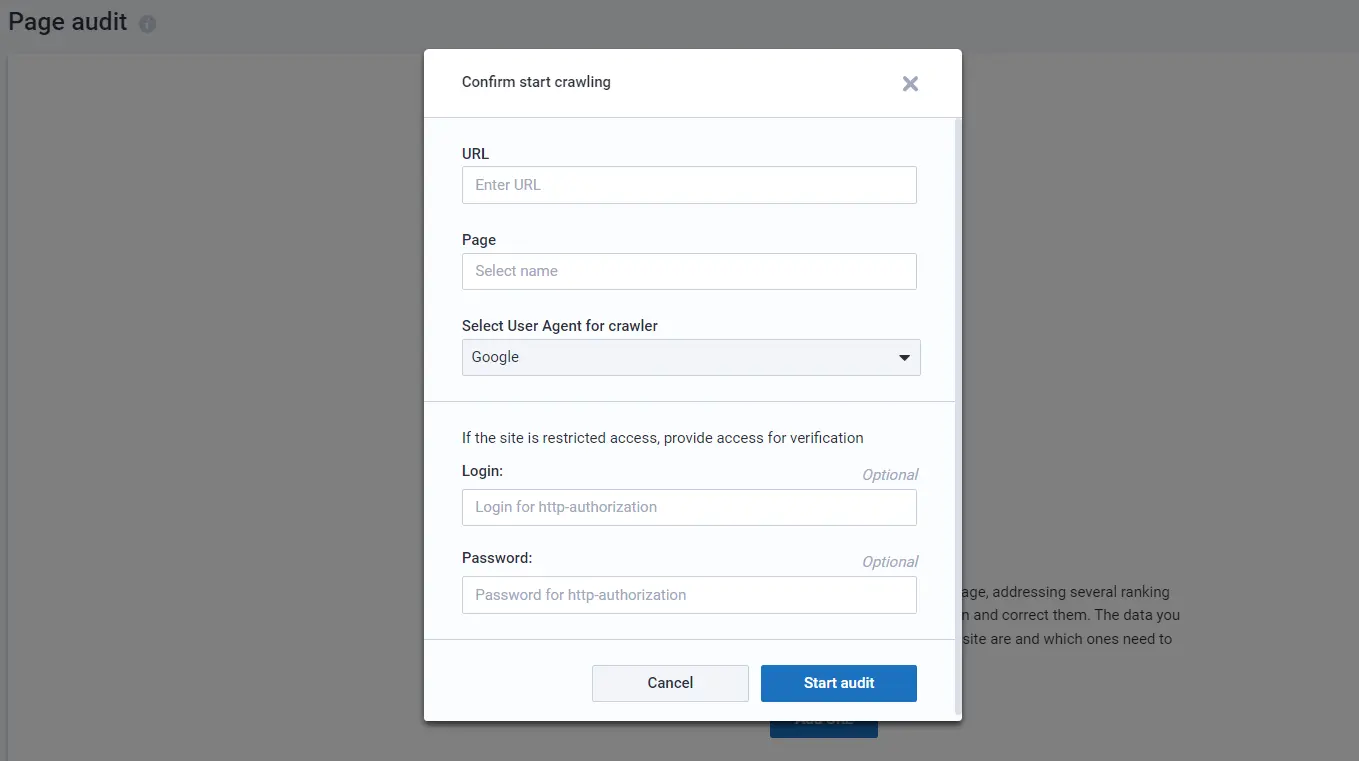Image resolution: width=1359 pixels, height=761 pixels.
Task: Click the Optional label beside Password
Action: pos(889,561)
